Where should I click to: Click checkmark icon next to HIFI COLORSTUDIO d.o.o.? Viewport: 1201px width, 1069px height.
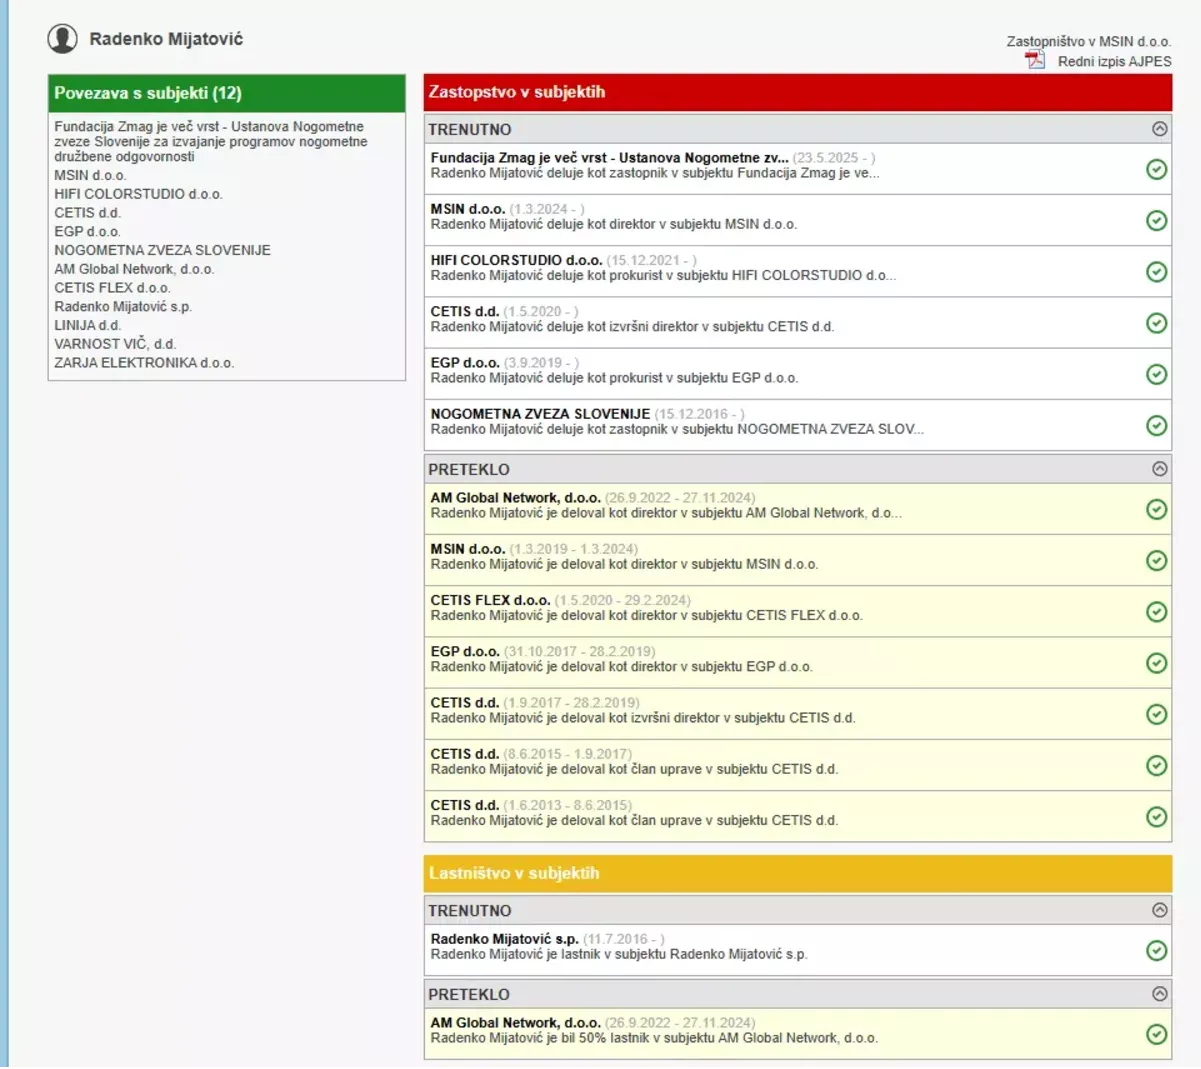[x=1156, y=272]
